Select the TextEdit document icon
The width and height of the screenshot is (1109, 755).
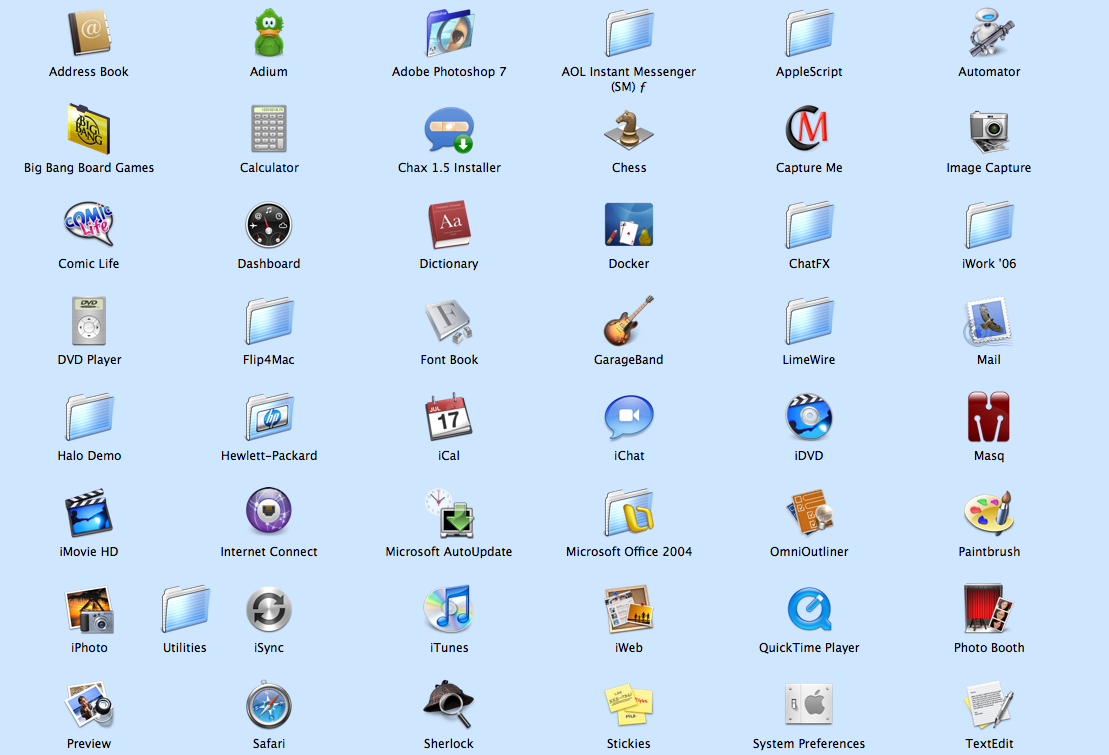tap(989, 705)
